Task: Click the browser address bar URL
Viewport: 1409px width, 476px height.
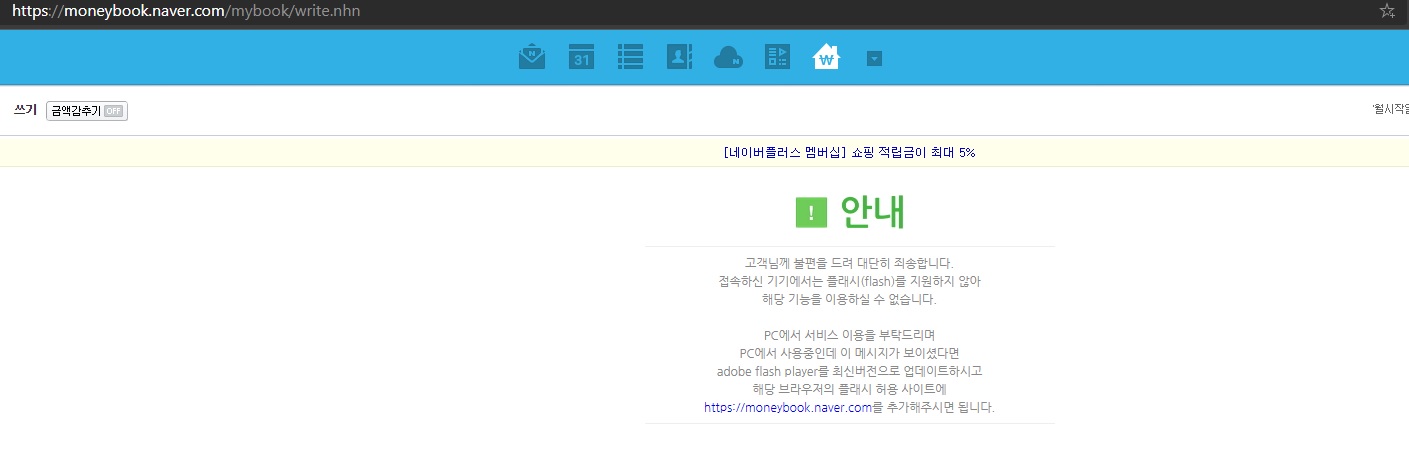Action: click(186, 11)
